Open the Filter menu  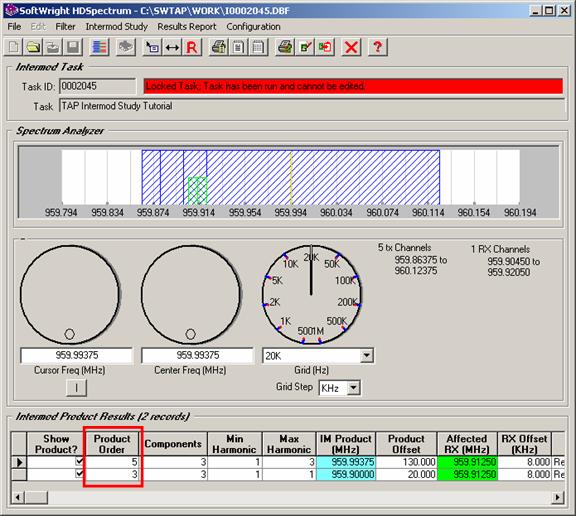pos(65,27)
